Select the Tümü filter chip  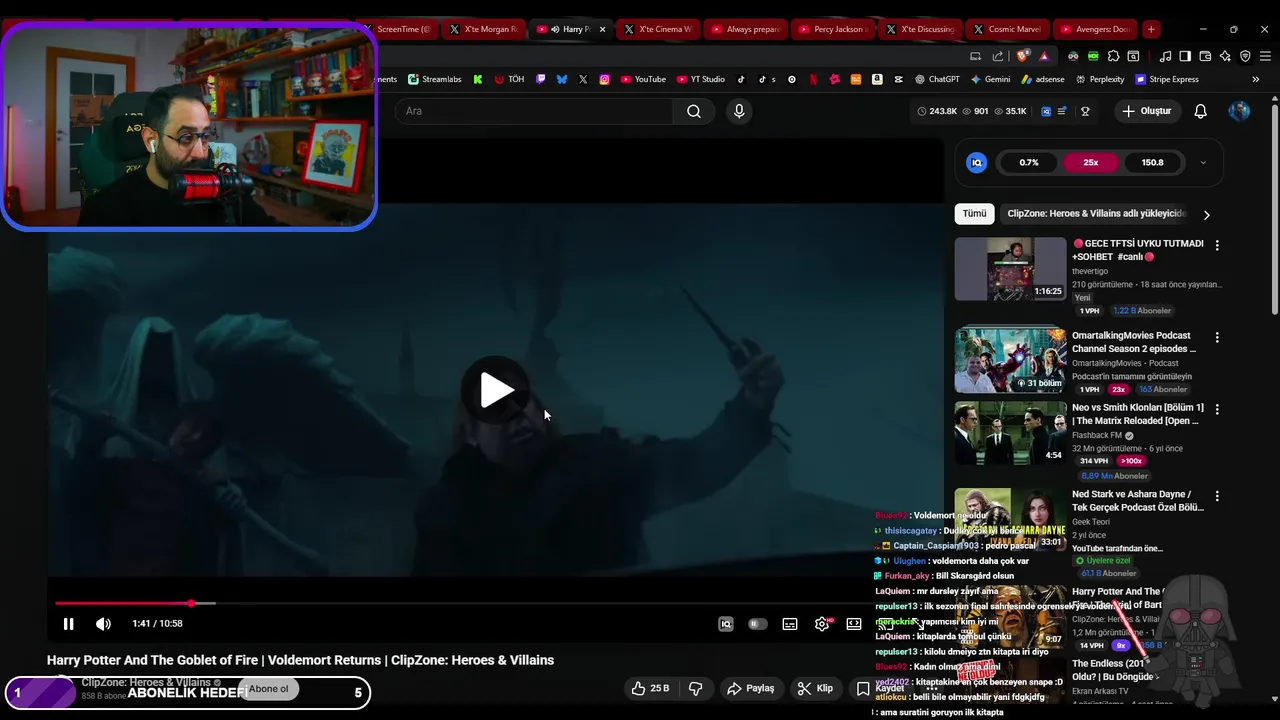[974, 214]
